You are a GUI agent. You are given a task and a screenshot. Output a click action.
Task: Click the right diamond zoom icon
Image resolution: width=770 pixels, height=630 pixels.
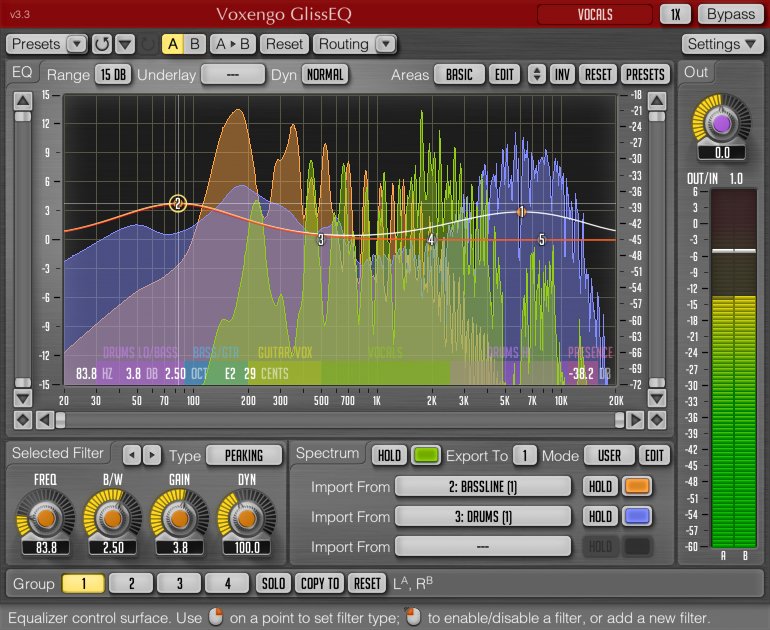click(x=657, y=420)
